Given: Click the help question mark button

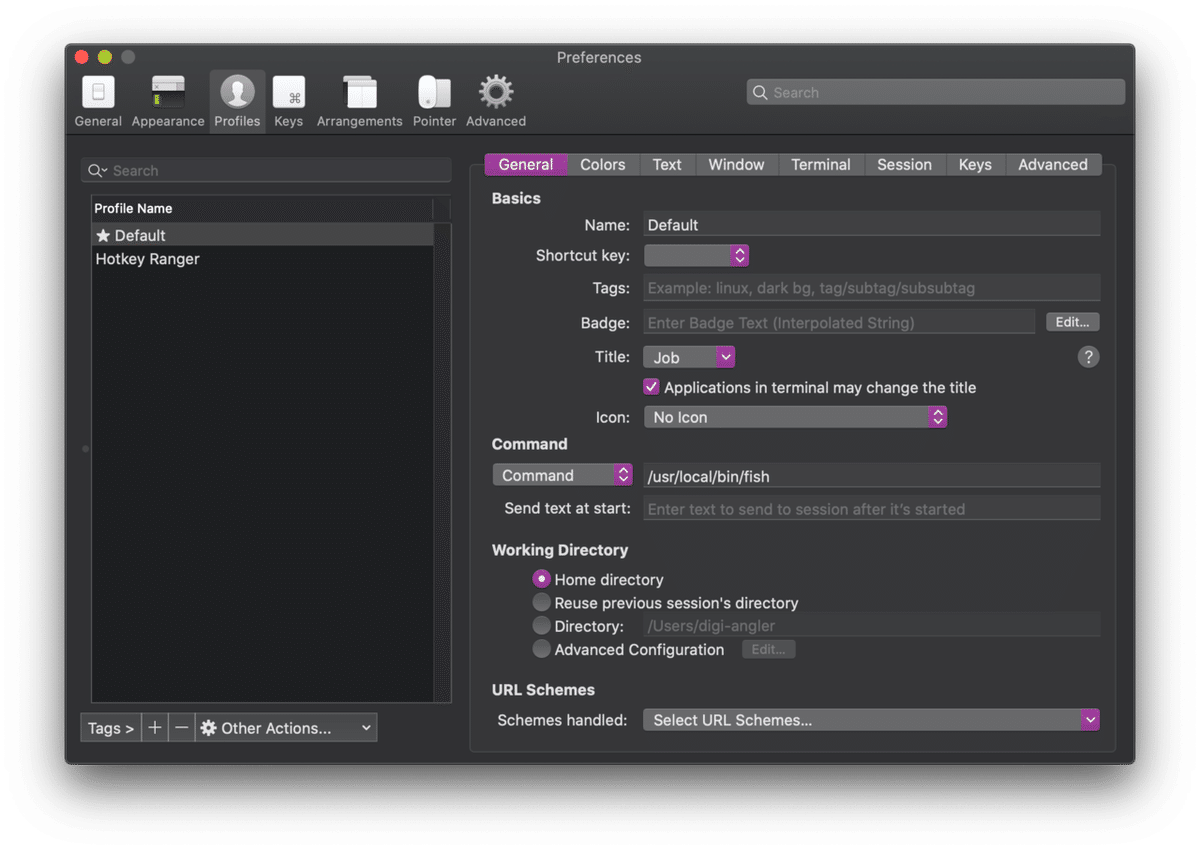Looking at the screenshot, I should pos(1088,357).
